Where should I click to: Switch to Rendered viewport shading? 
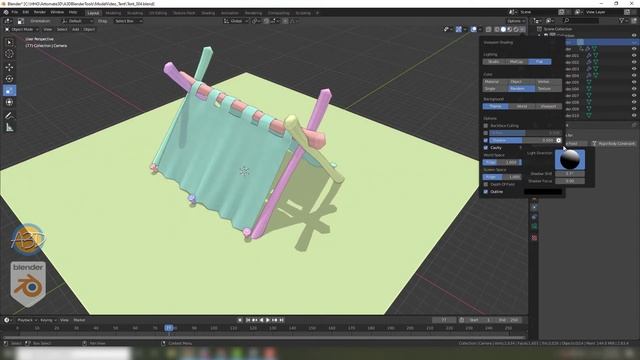[516, 29]
